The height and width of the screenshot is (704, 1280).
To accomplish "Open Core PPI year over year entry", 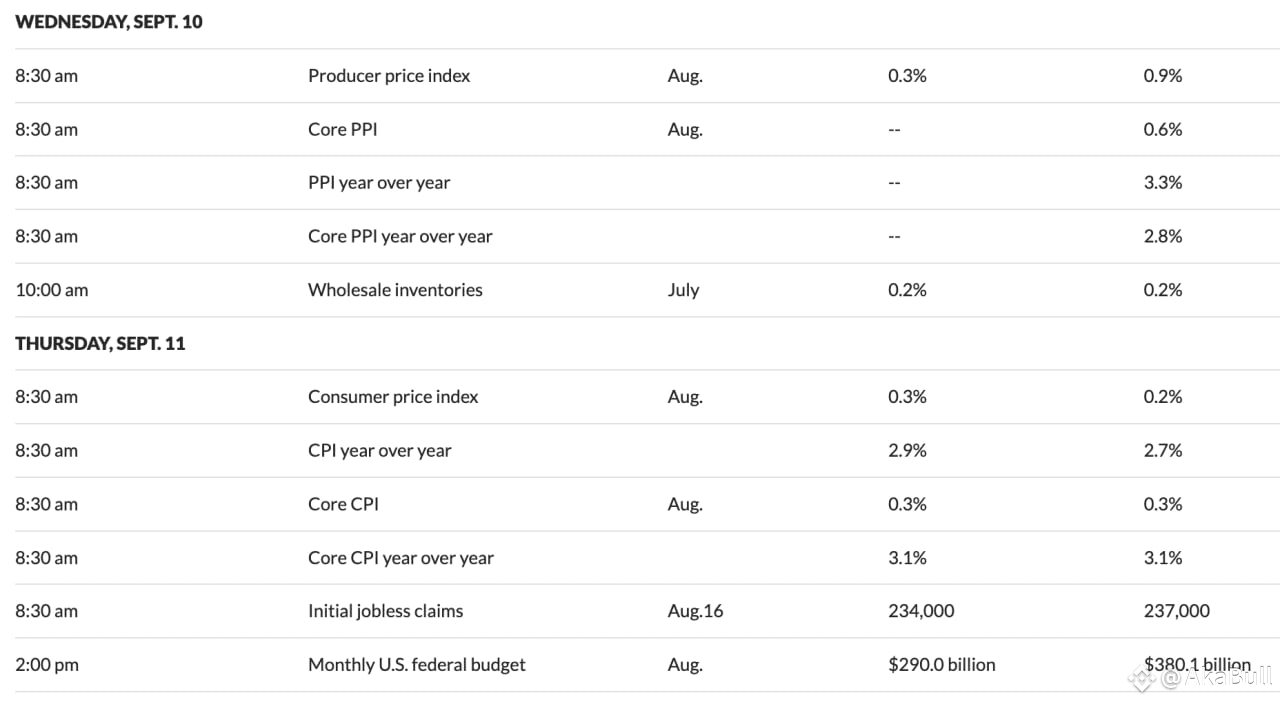I will pyautogui.click(x=400, y=237).
